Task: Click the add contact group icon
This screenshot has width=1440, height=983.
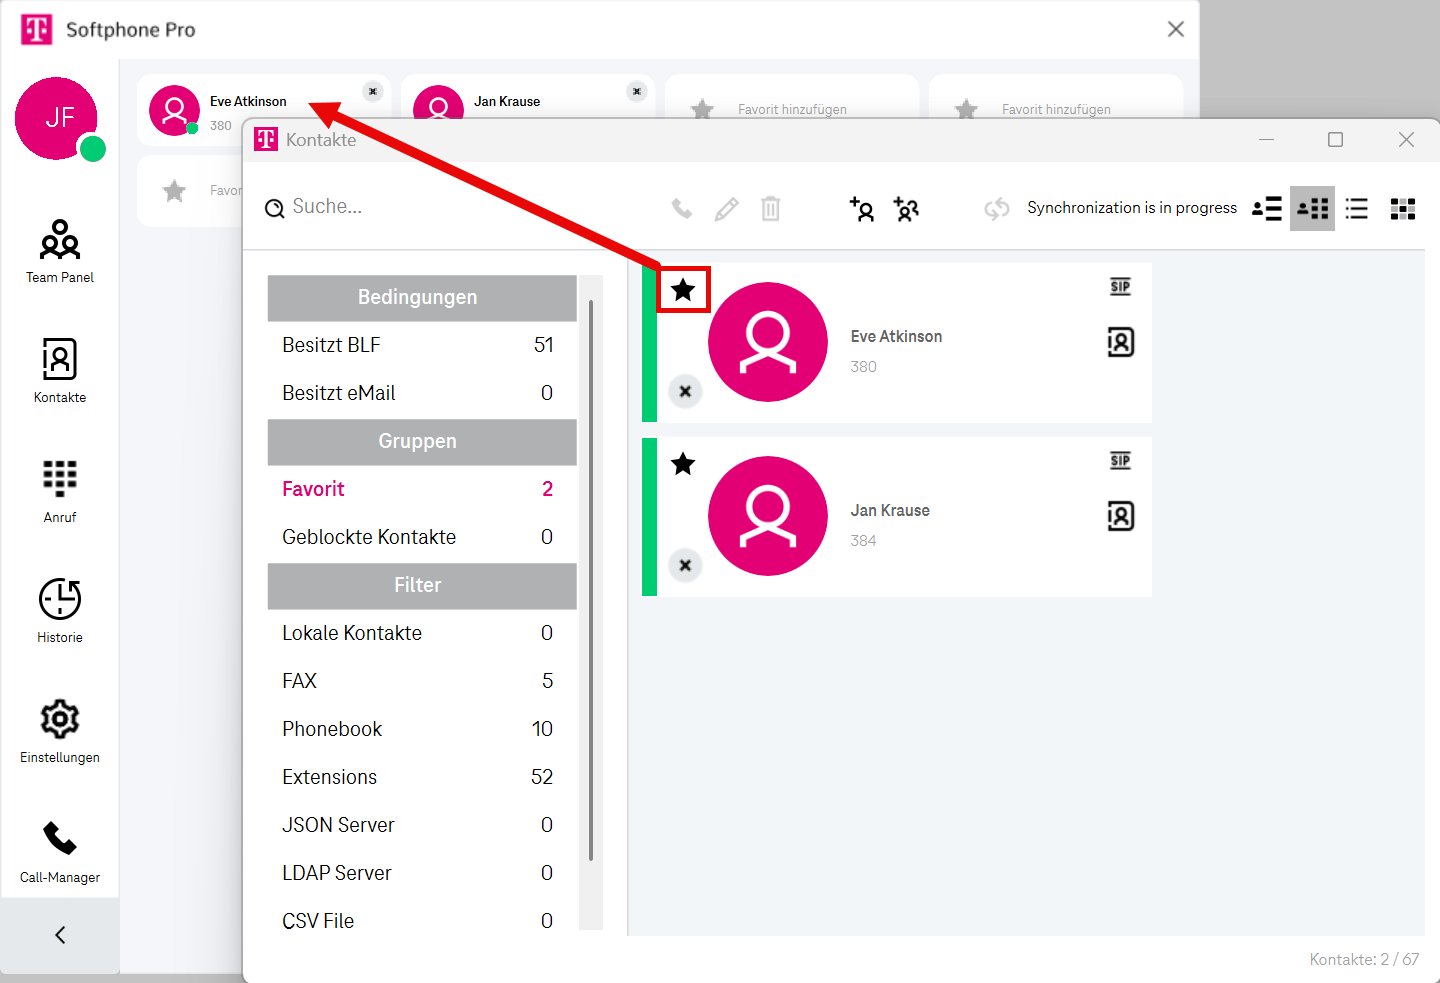Action: point(906,209)
